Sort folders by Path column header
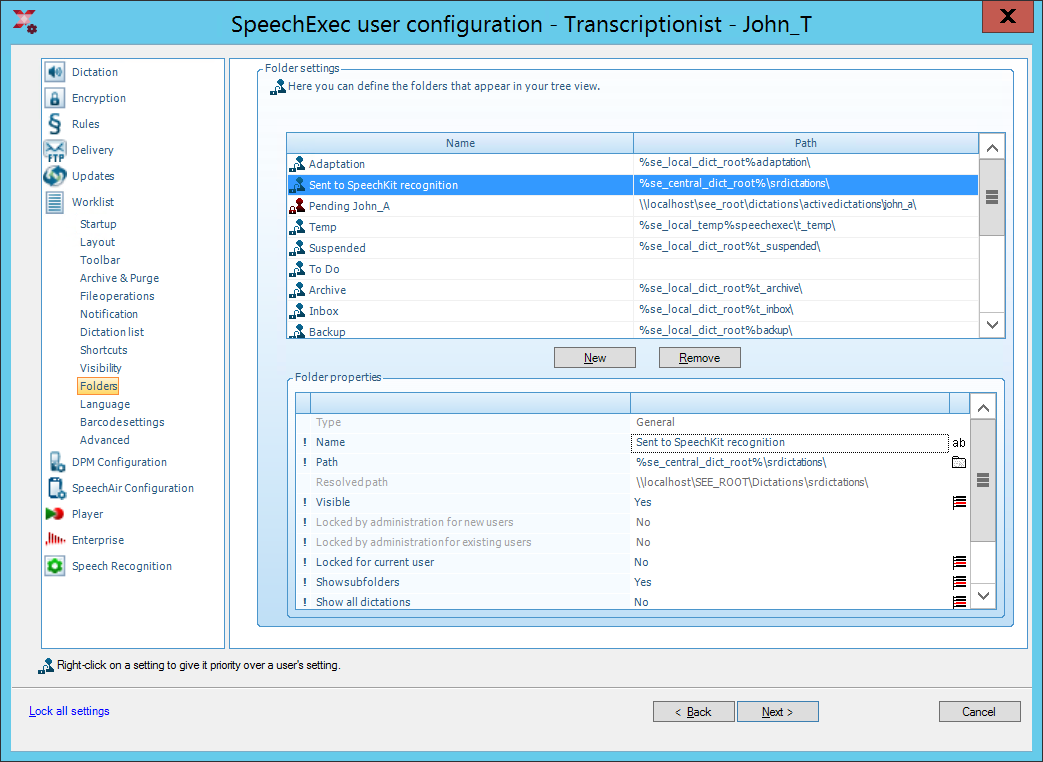The height and width of the screenshot is (762, 1043). 806,143
